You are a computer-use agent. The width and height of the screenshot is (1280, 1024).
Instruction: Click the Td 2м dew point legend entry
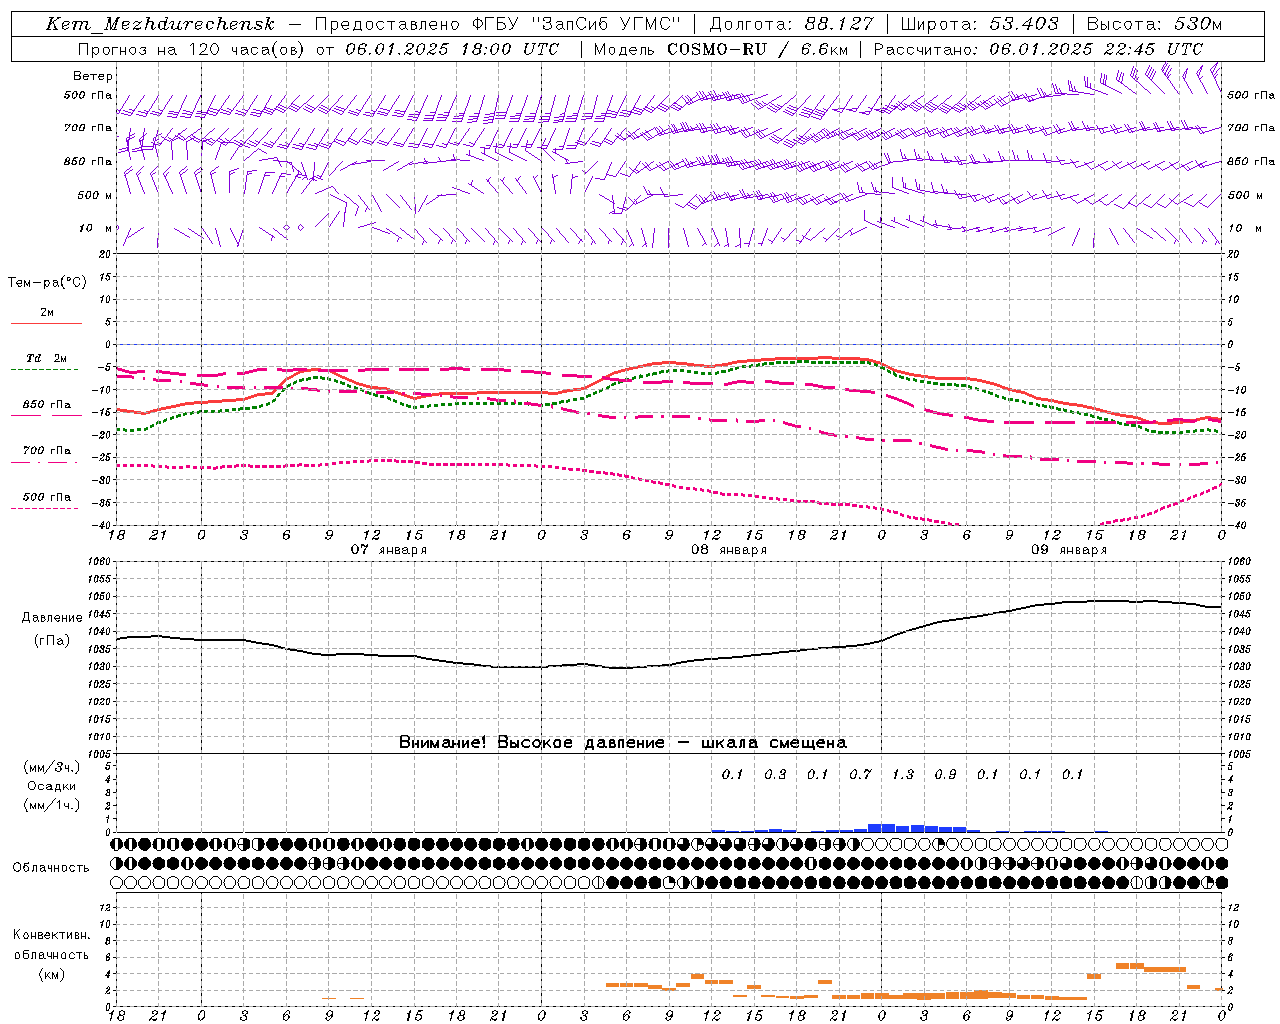46,358
